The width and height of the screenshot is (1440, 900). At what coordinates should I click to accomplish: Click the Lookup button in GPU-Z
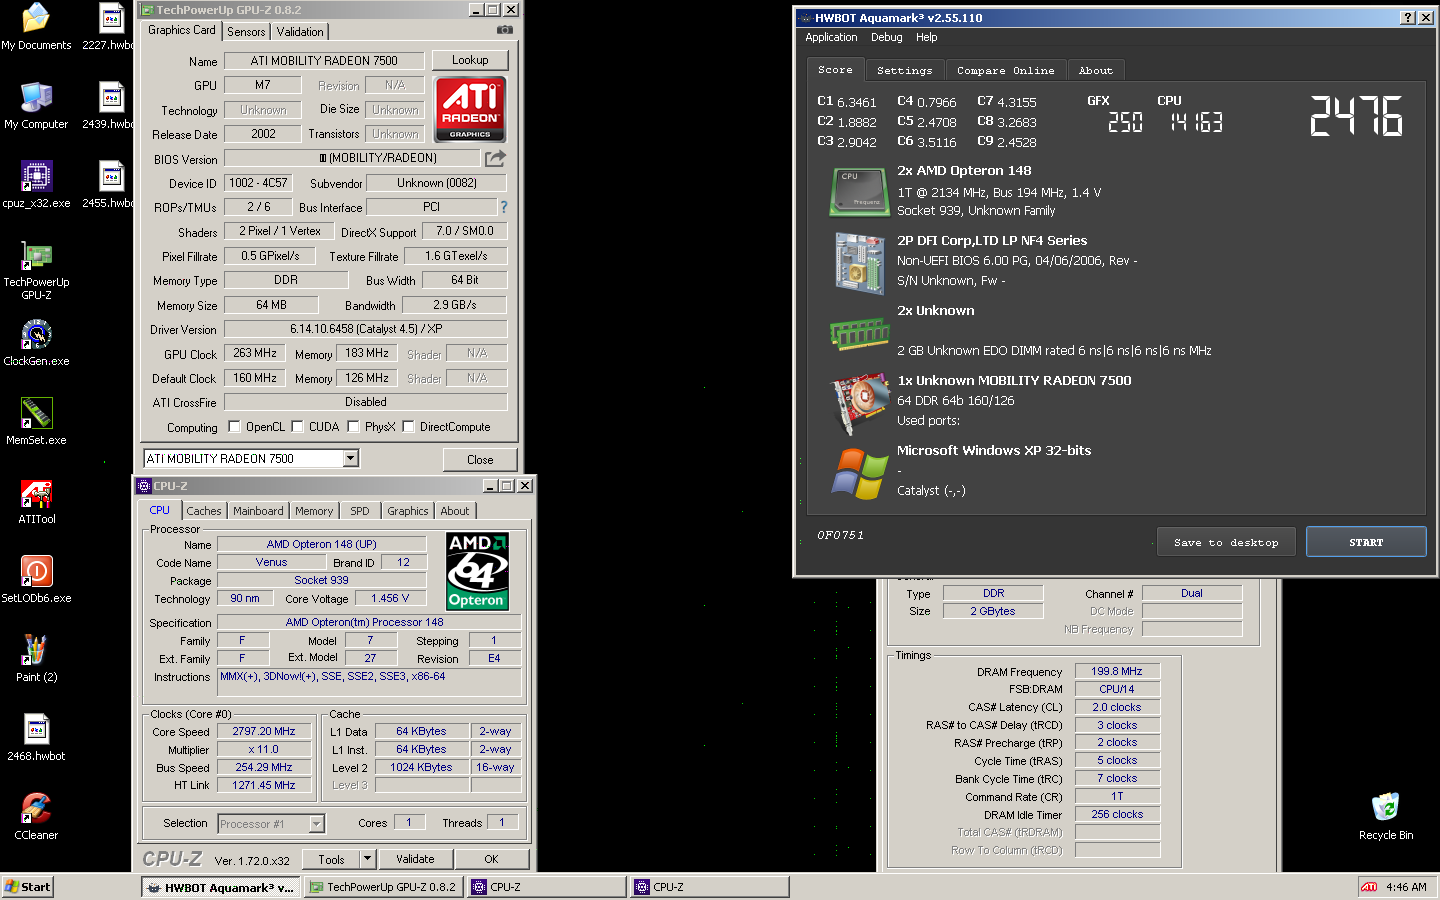pyautogui.click(x=470, y=60)
